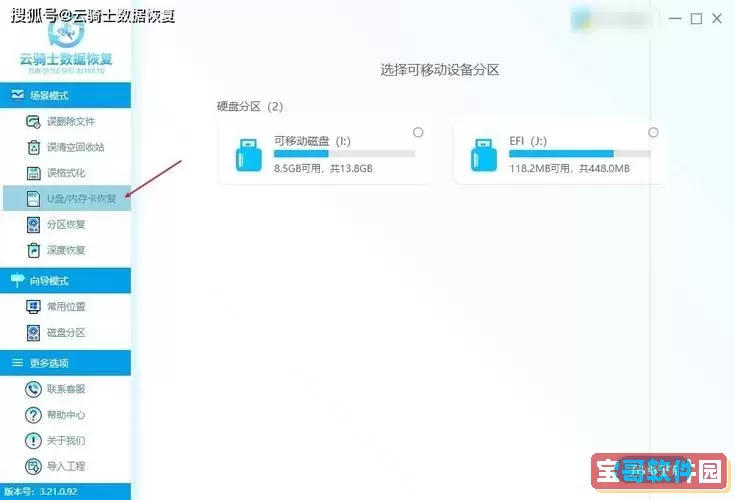The width and height of the screenshot is (735, 500).
Task: Click the 常用位置 monitor icon
Action: (x=33, y=307)
